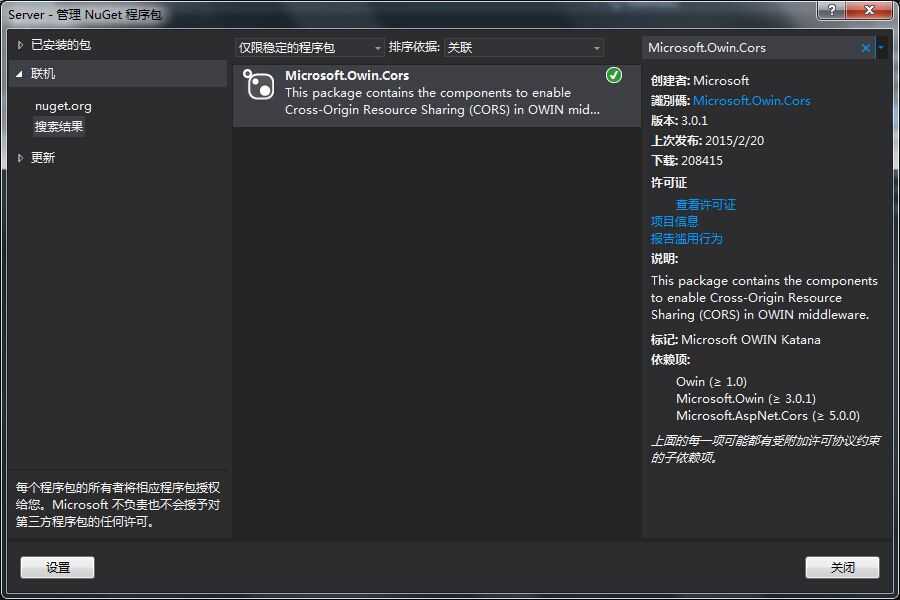Click the download count 208415

tap(701, 161)
